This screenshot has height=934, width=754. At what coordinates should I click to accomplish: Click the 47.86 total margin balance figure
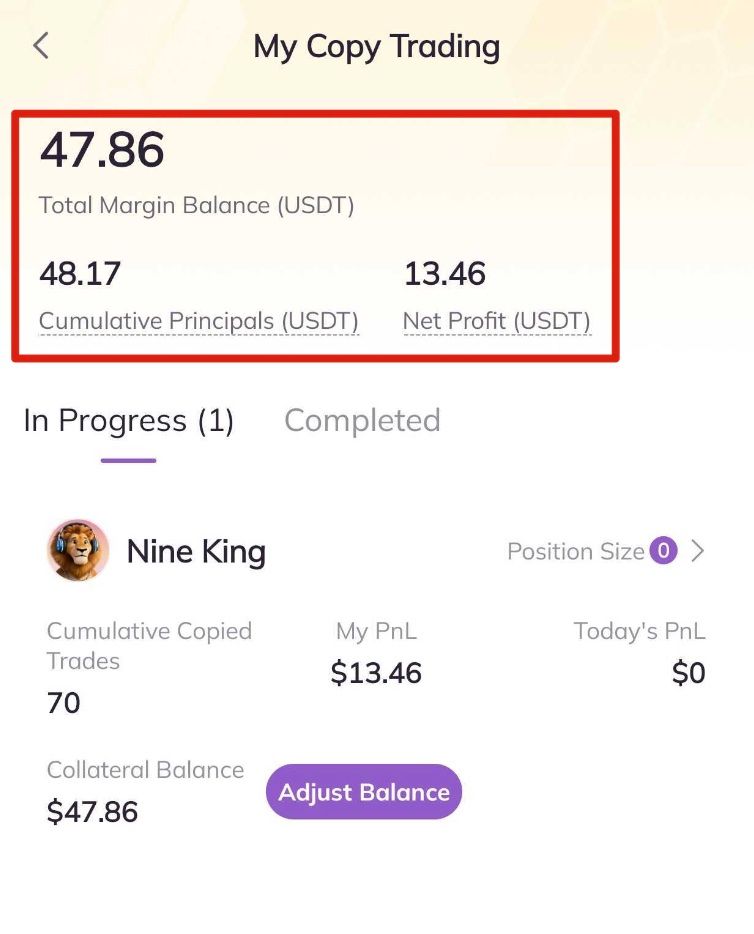[x=102, y=151]
